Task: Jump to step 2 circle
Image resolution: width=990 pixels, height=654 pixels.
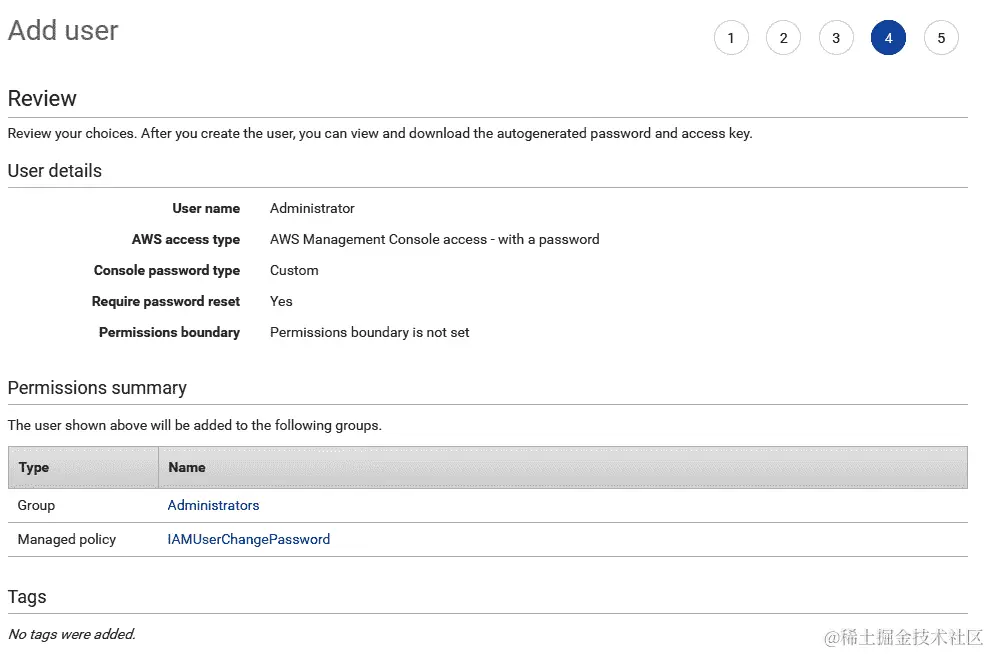Action: click(x=783, y=38)
